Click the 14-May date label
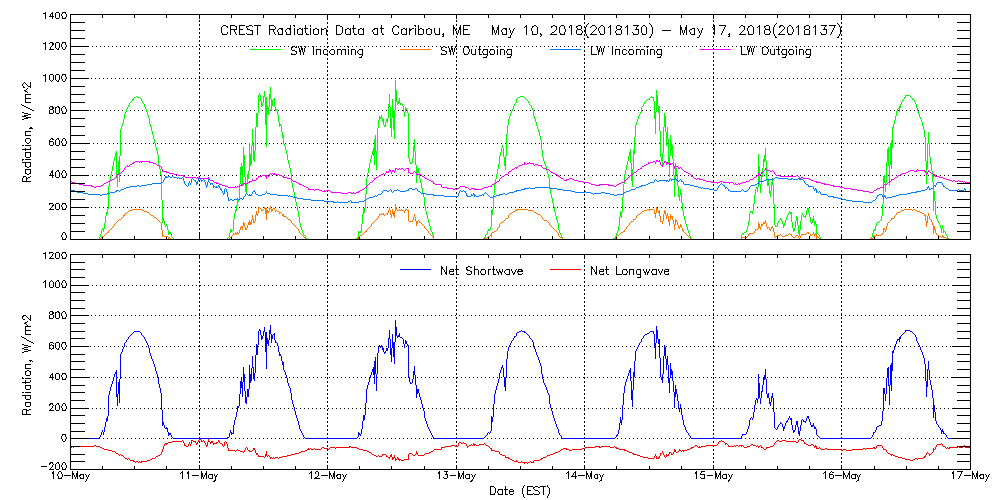 point(585,476)
